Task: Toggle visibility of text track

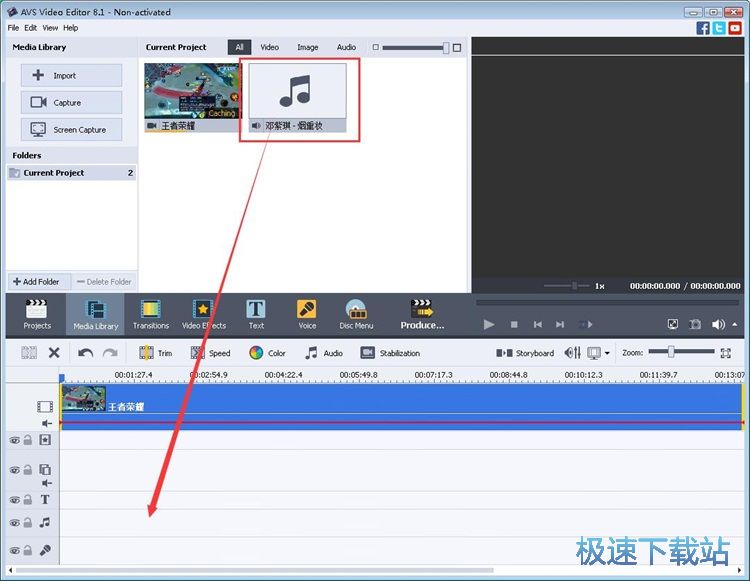Action: (x=15, y=500)
